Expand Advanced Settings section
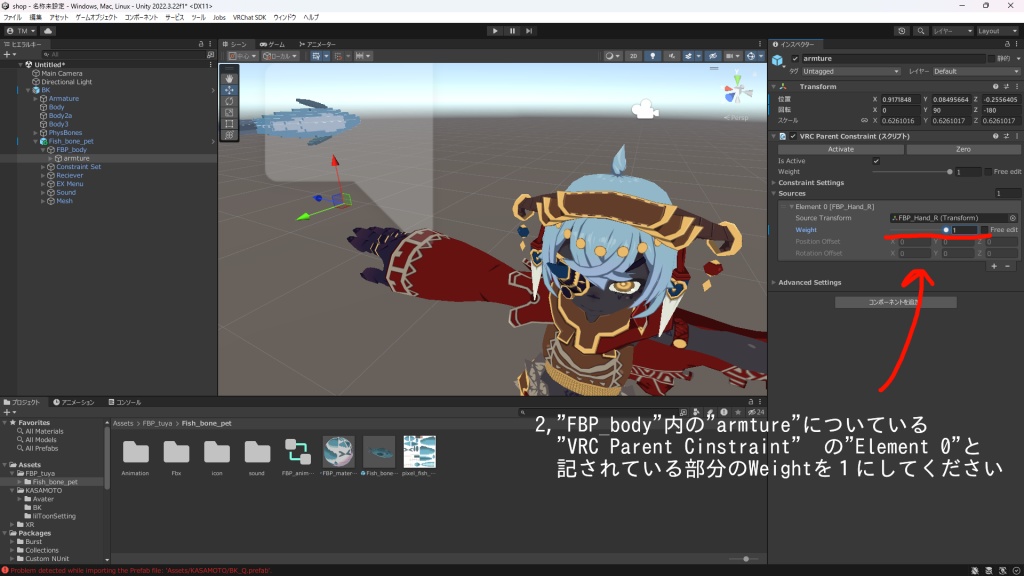1024x576 pixels. (774, 283)
